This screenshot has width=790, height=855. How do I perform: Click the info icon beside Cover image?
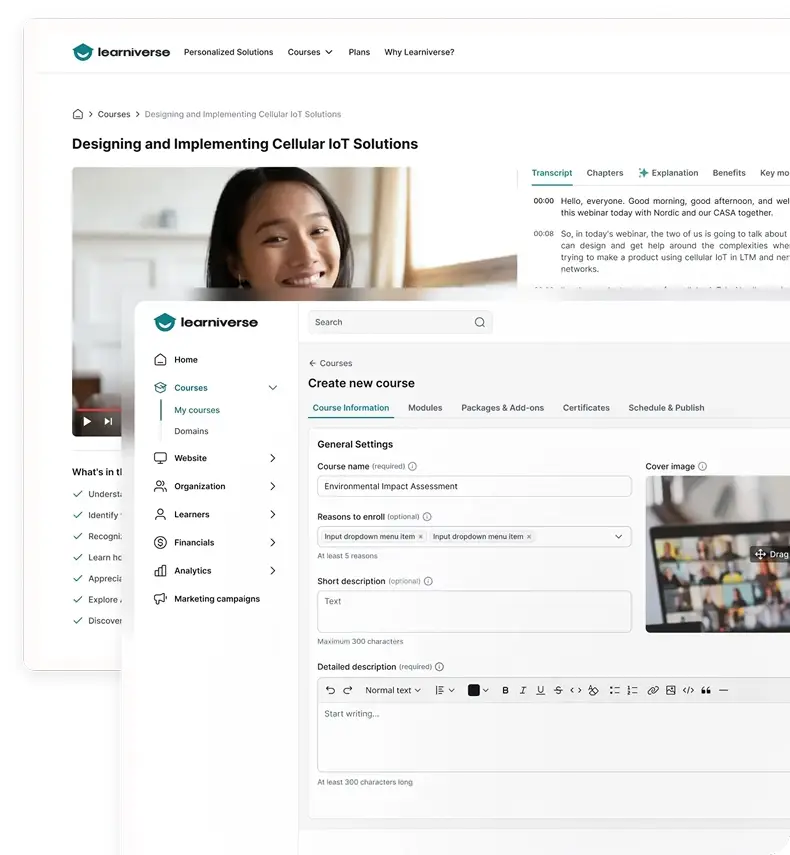[x=703, y=466]
